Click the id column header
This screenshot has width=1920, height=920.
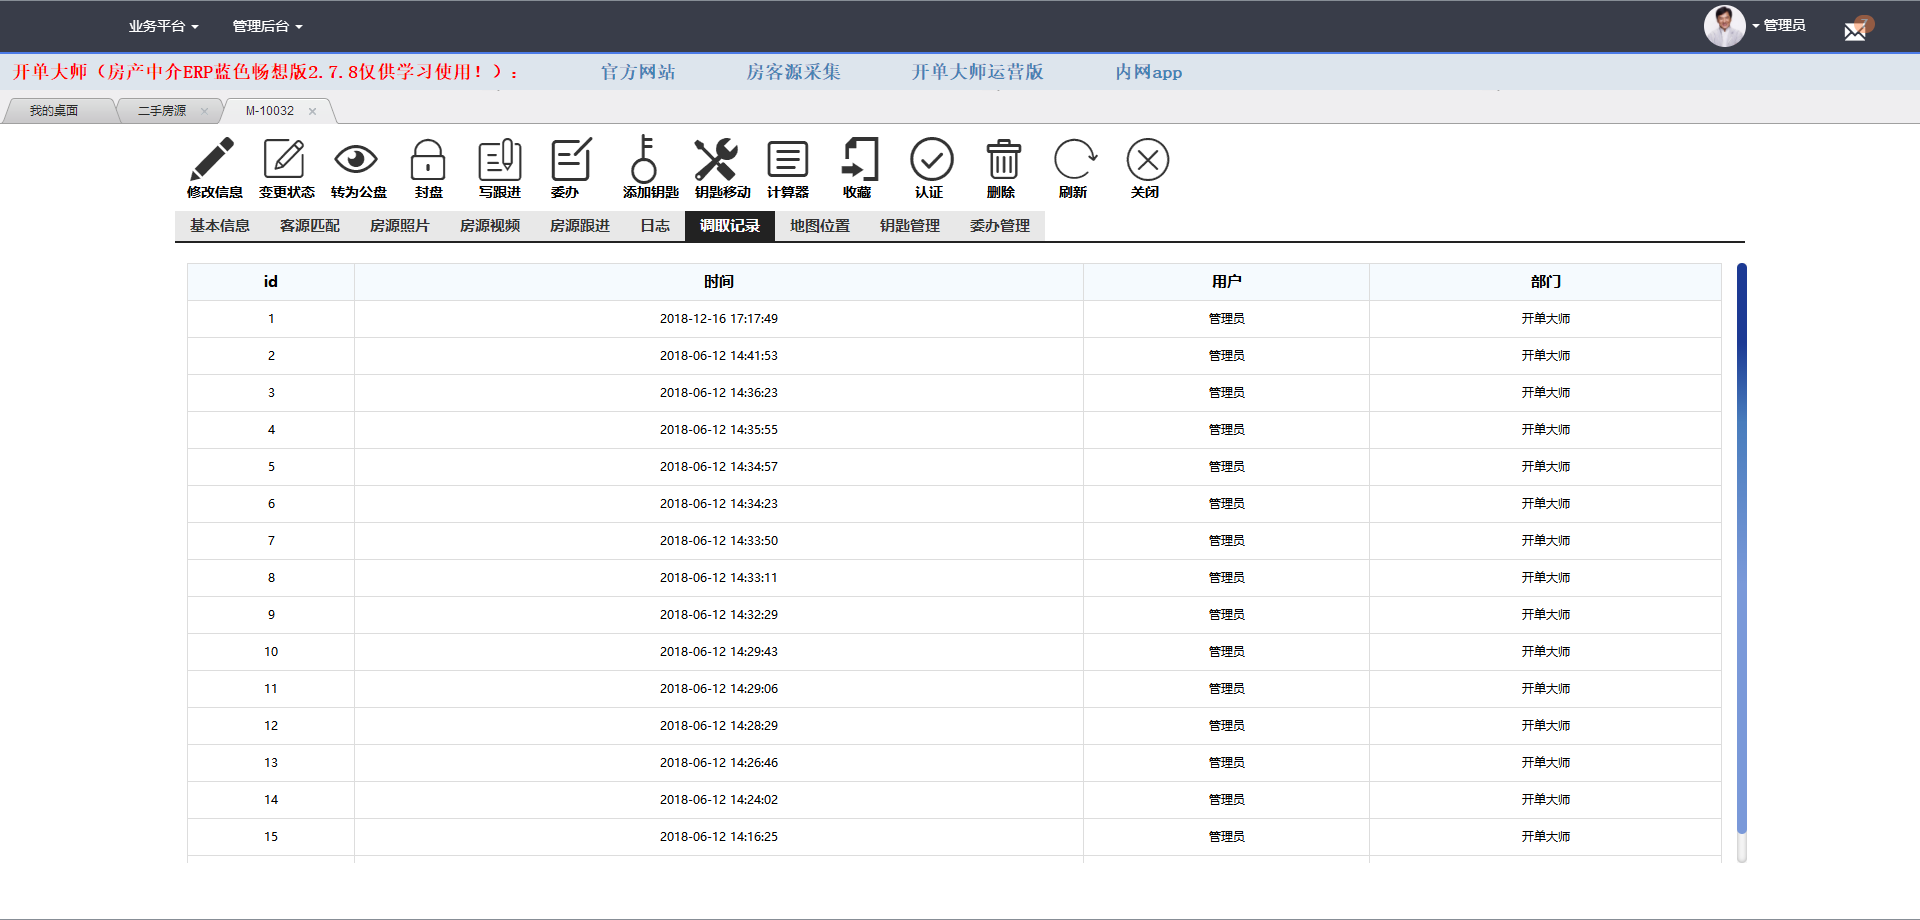pos(271,282)
